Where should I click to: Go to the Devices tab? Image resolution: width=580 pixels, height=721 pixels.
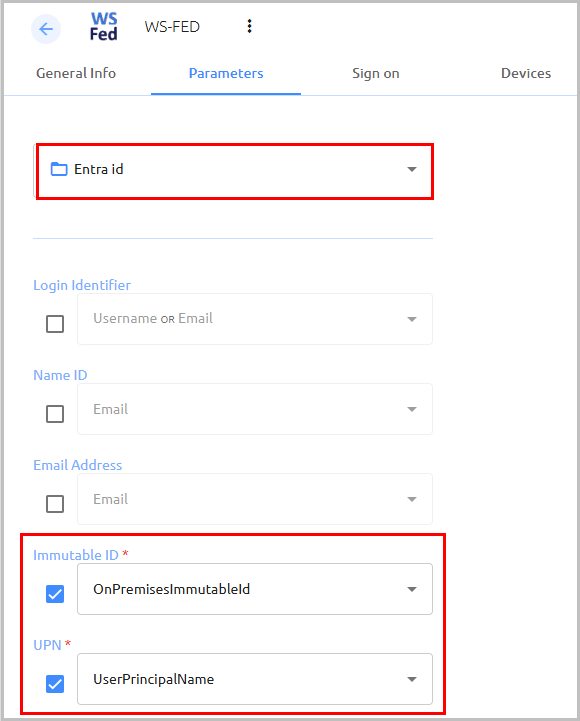[x=526, y=73]
